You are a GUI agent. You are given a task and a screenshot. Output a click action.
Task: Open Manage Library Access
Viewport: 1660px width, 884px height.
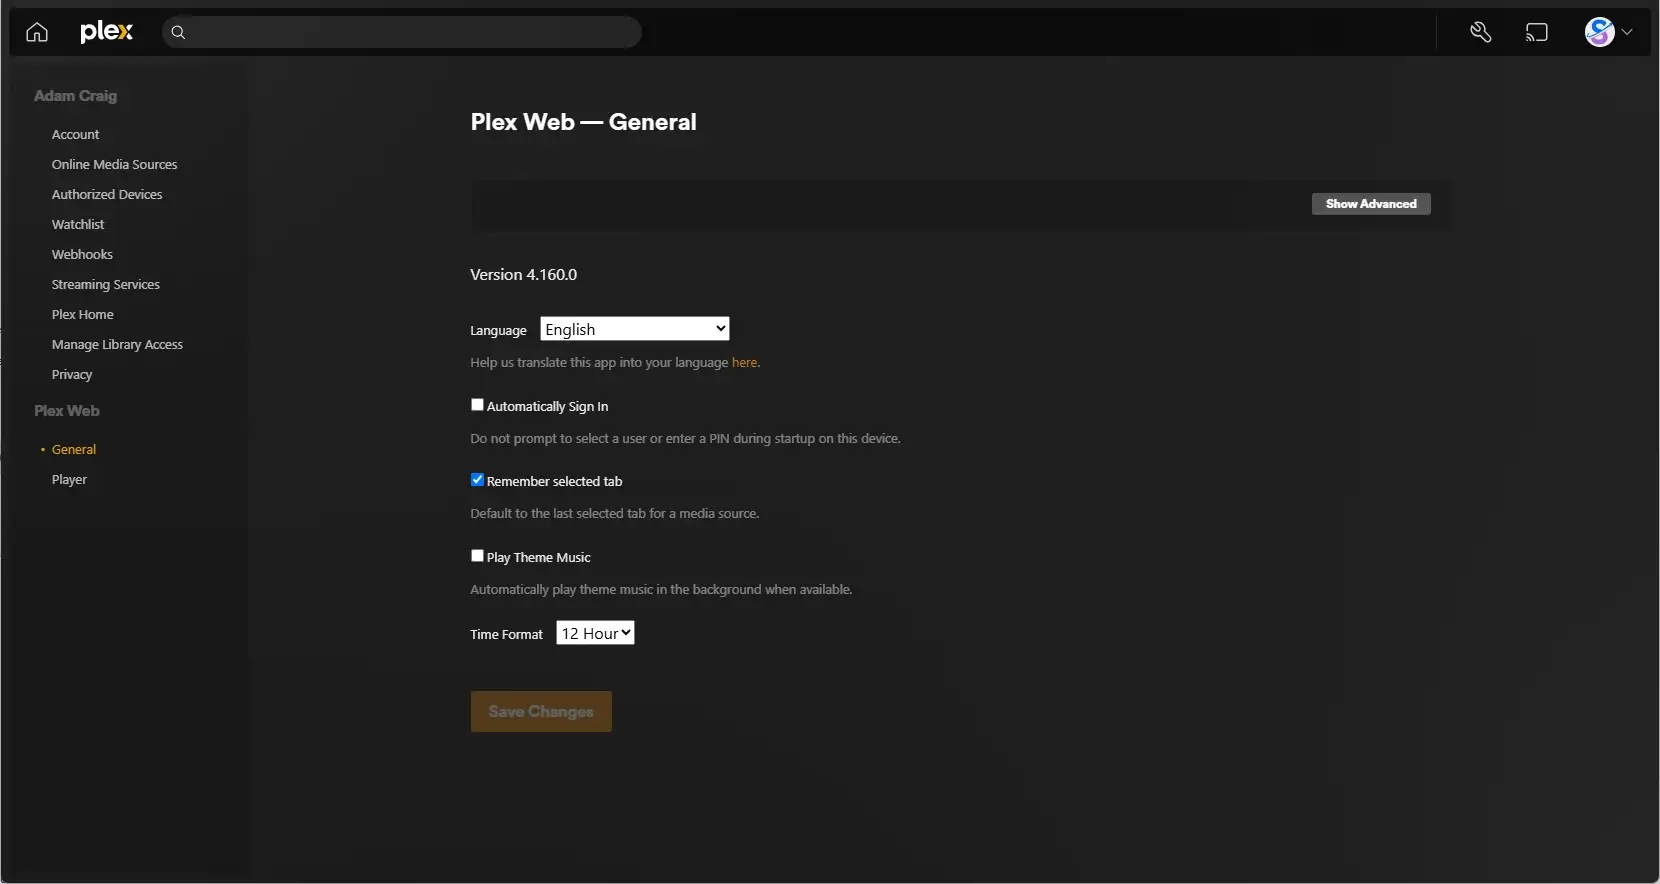click(x=118, y=344)
